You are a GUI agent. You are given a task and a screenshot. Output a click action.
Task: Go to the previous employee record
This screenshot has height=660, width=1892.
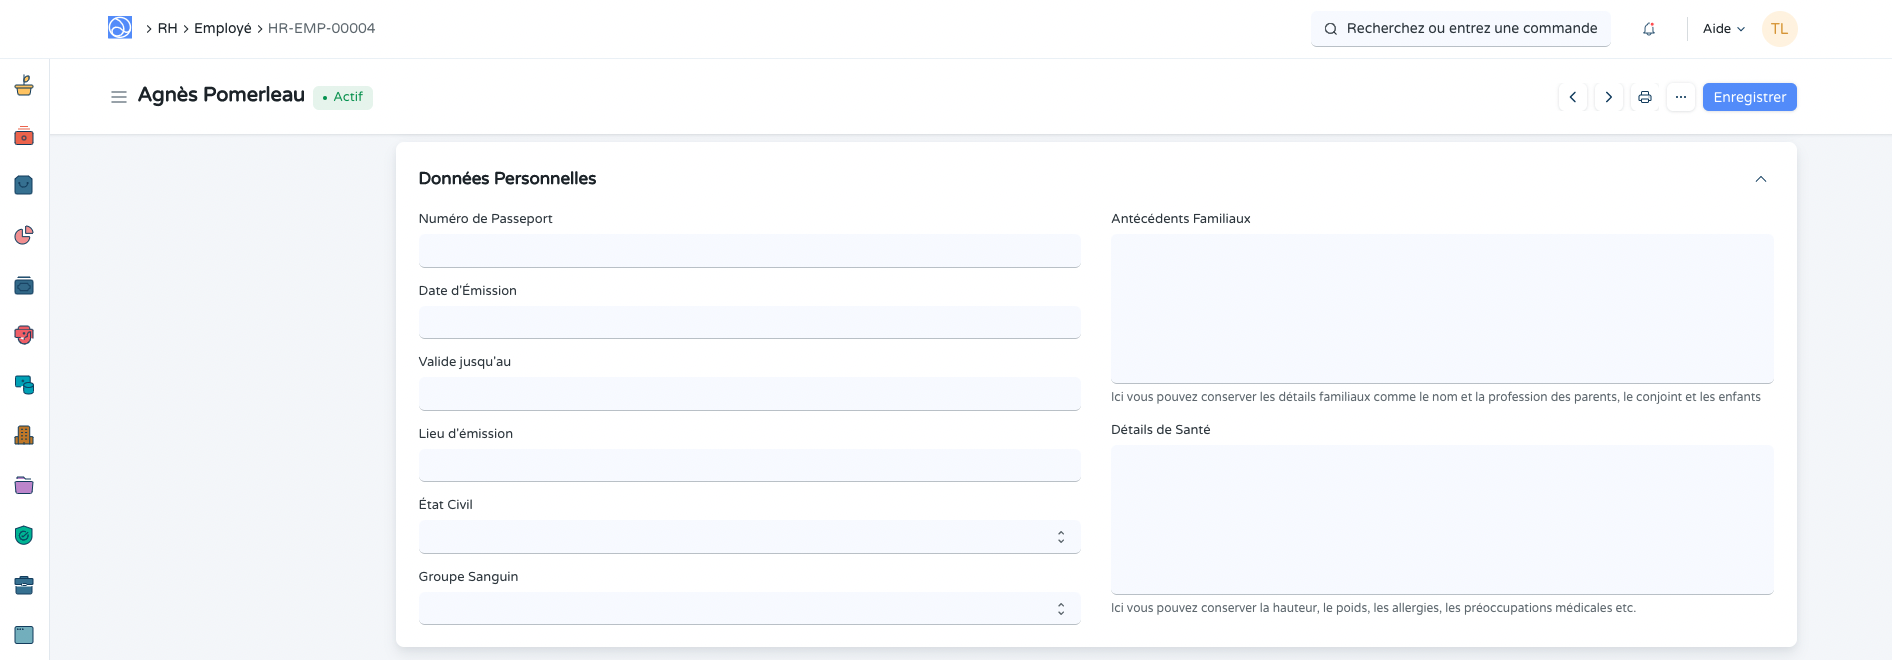coord(1572,97)
